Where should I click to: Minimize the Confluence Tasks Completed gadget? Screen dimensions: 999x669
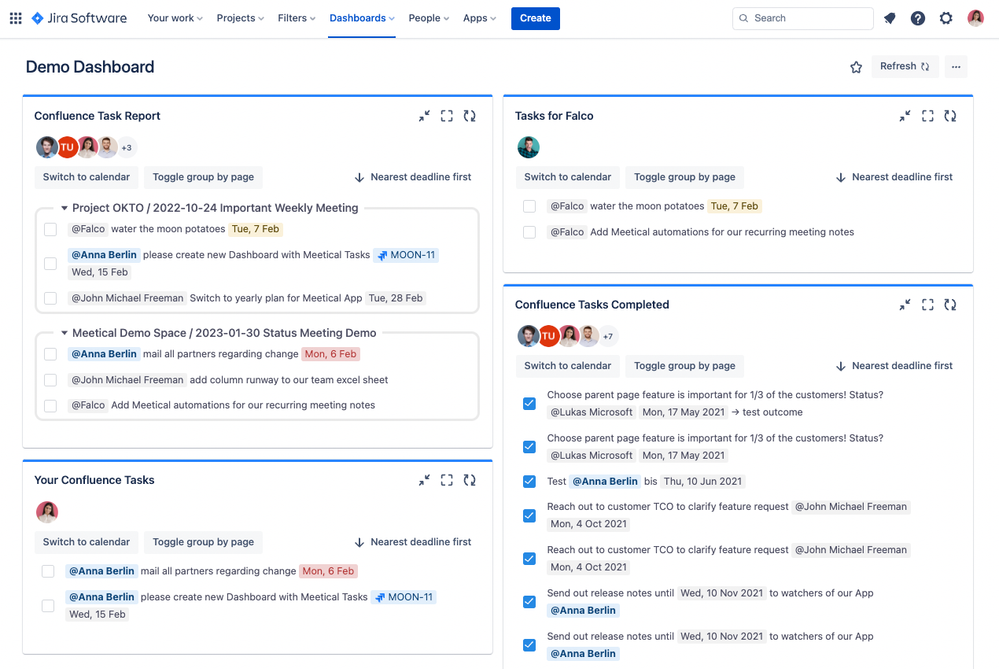(905, 305)
